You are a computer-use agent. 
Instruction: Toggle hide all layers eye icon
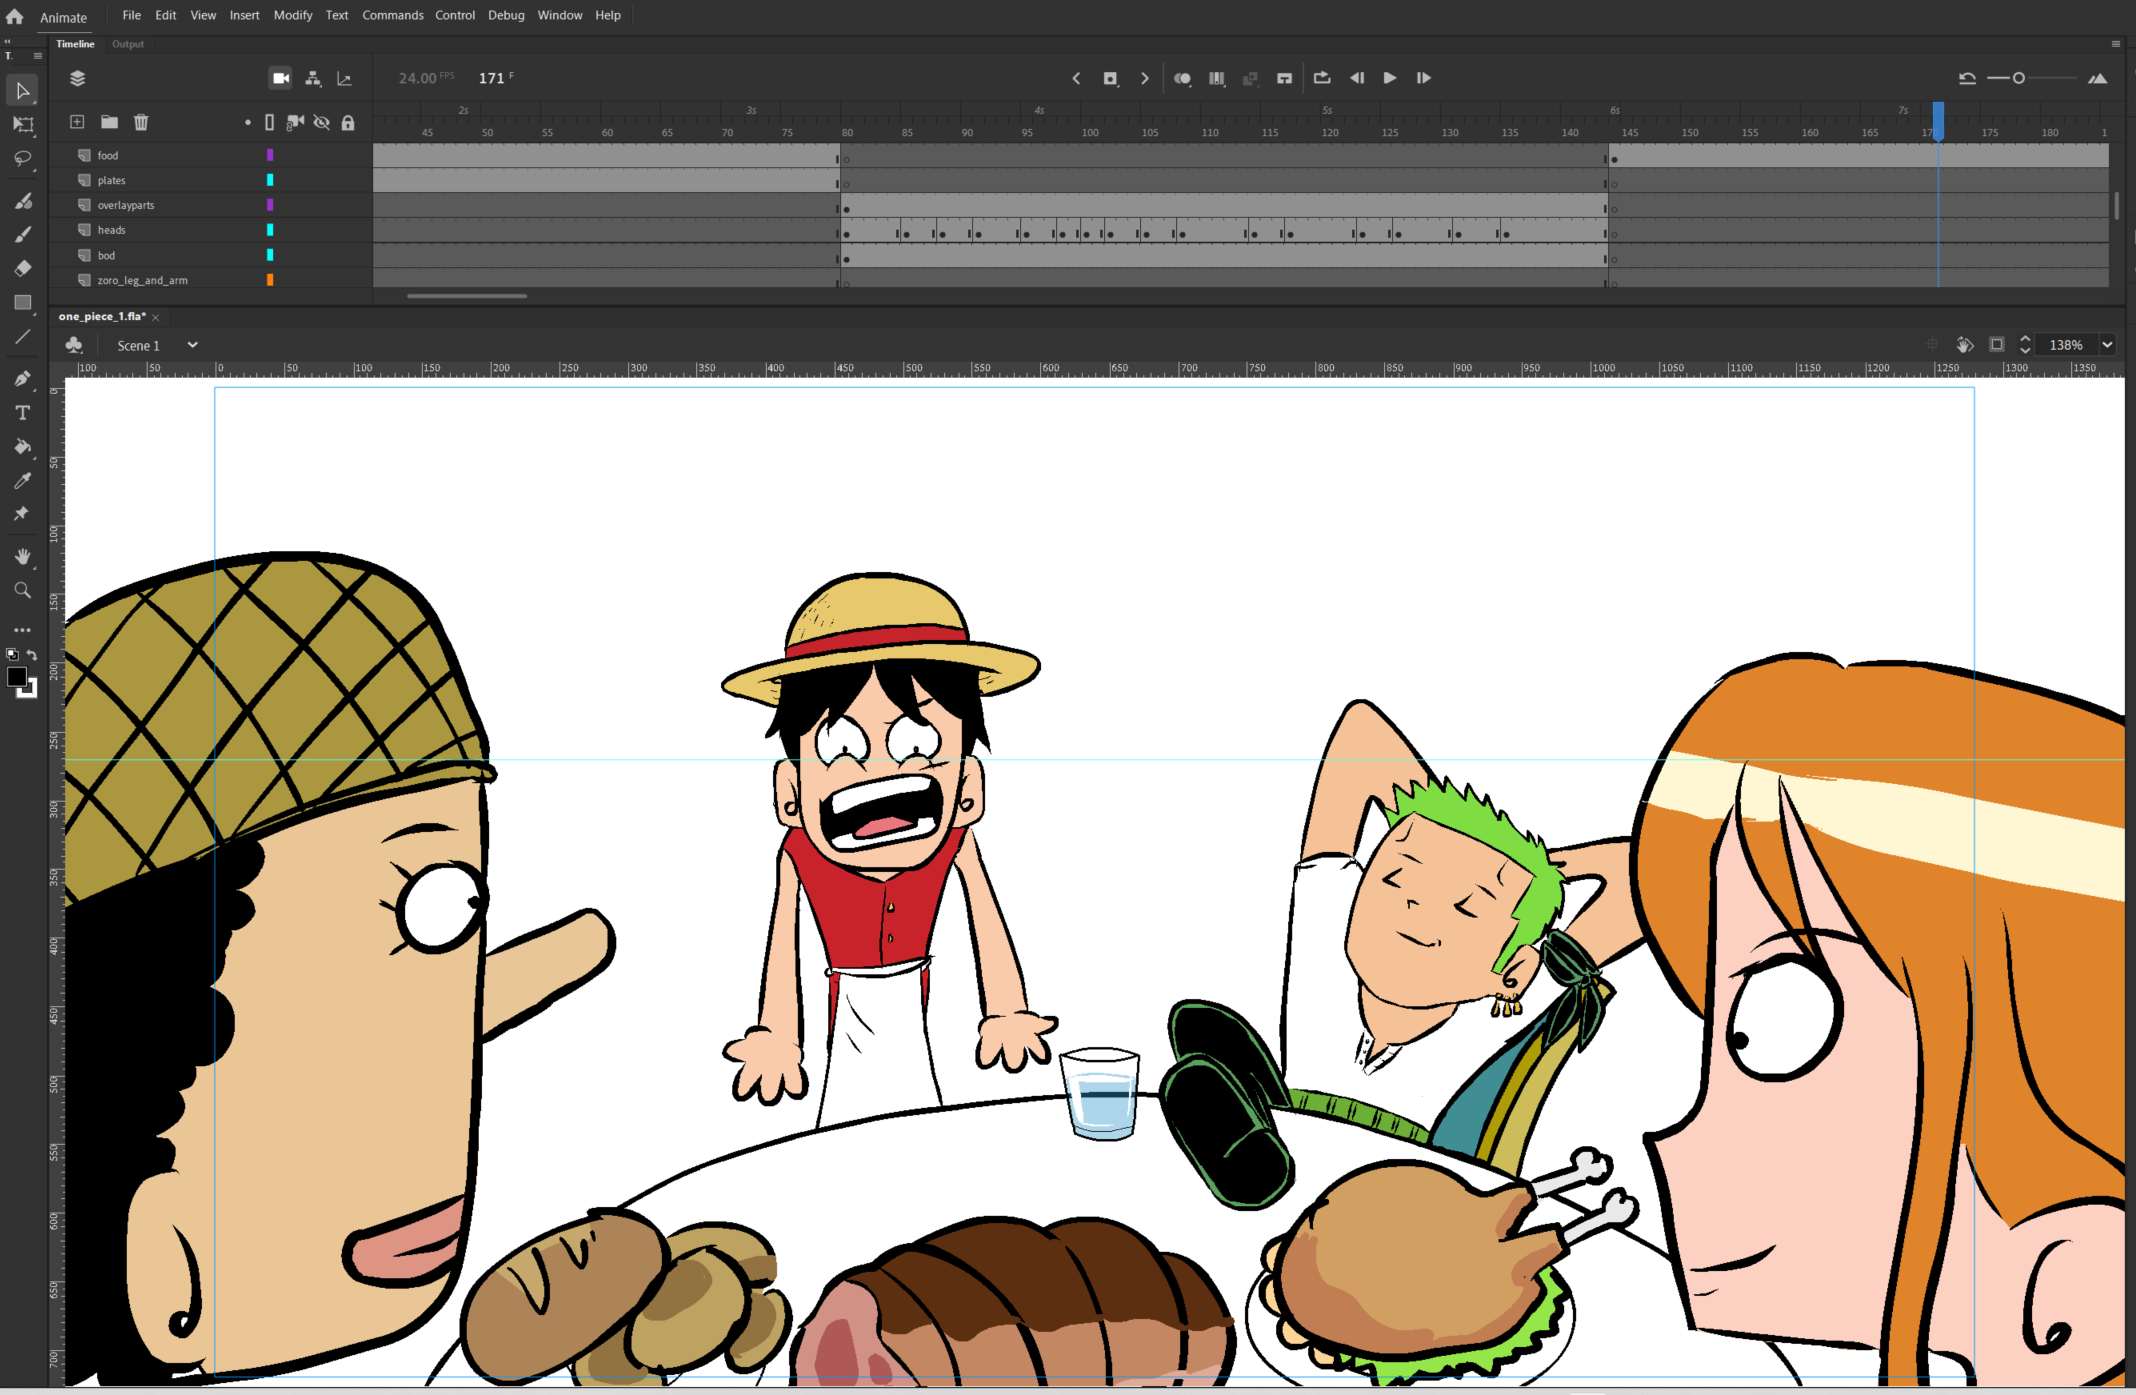321,122
